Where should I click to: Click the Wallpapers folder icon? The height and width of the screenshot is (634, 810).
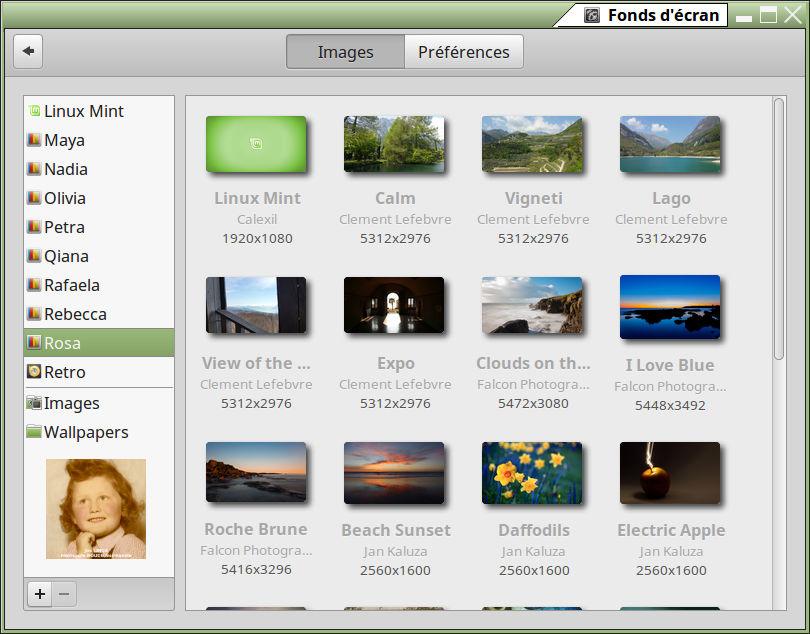(34, 432)
